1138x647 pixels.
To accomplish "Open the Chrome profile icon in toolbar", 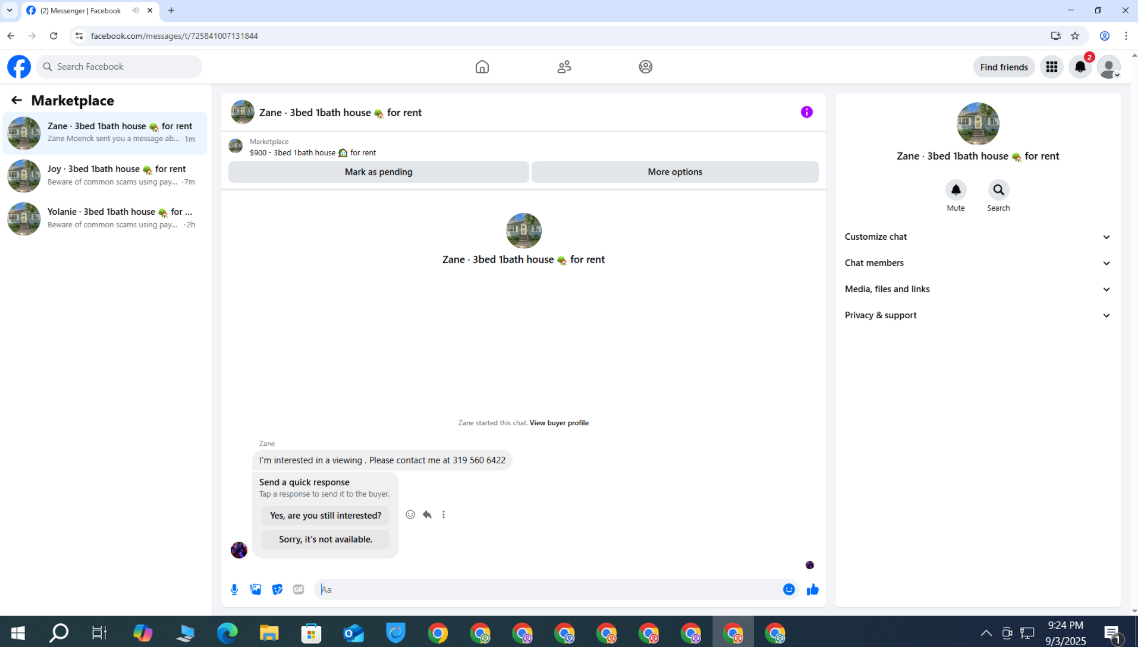I will coord(1104,36).
